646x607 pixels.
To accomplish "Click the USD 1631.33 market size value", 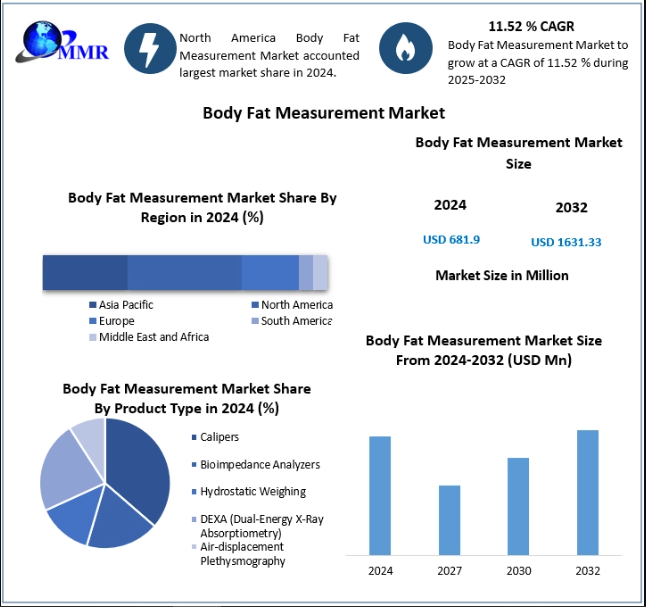I will point(566,242).
